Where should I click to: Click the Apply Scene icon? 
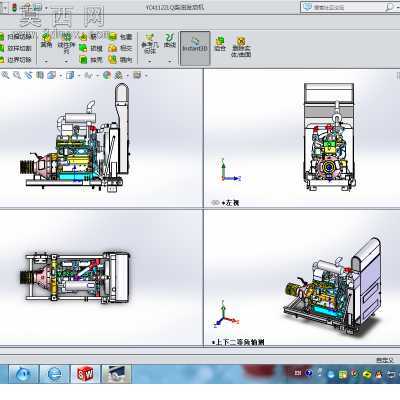(x=118, y=75)
